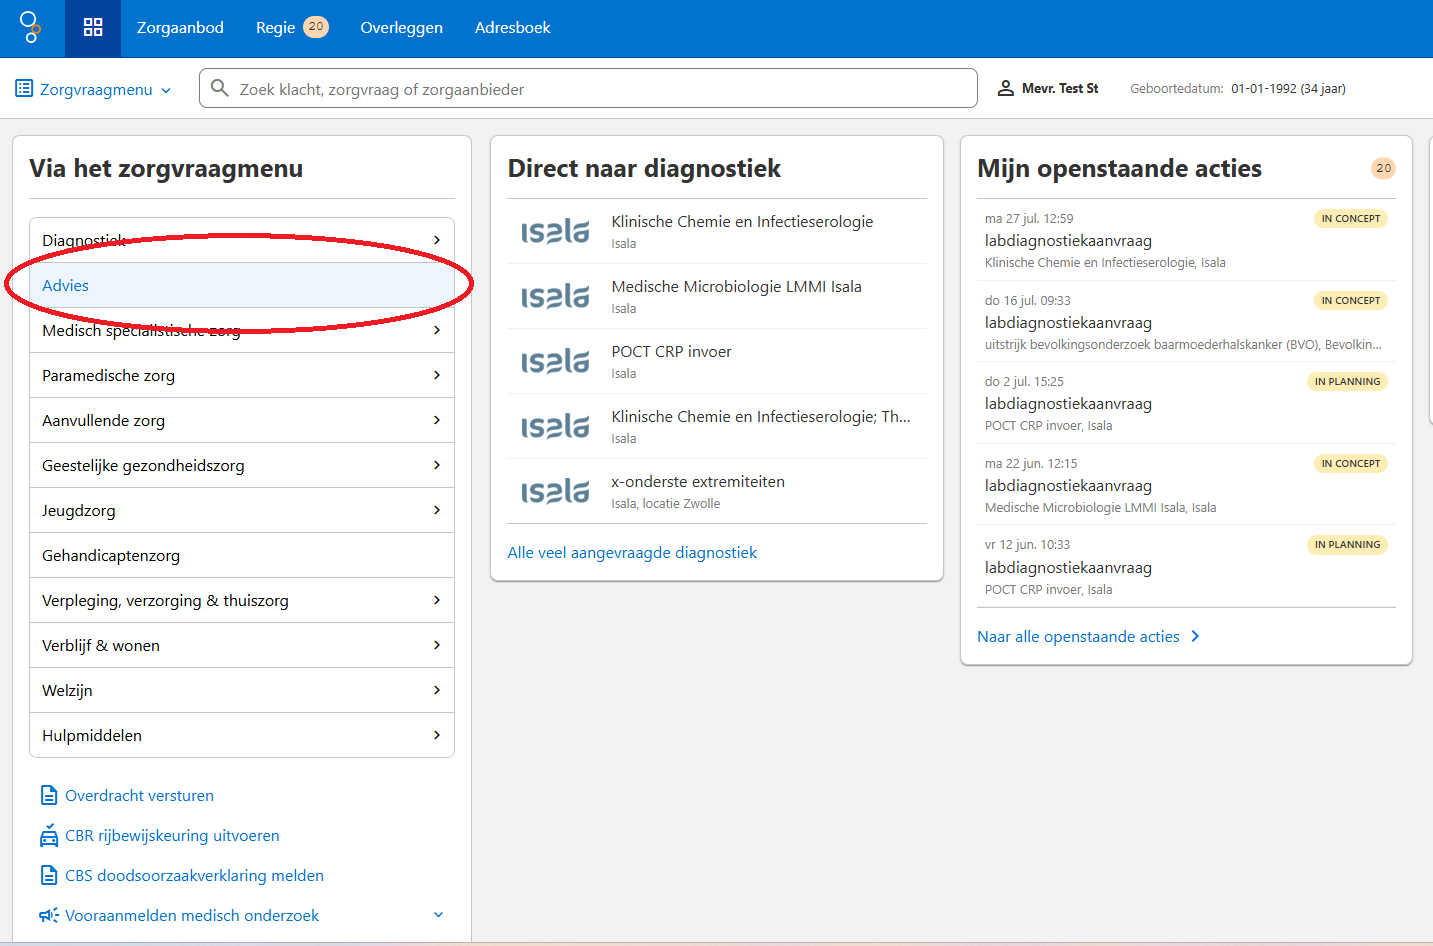Select Gehandicaptenzorg menu item
Screen dimensions: 1433x946
(242, 555)
